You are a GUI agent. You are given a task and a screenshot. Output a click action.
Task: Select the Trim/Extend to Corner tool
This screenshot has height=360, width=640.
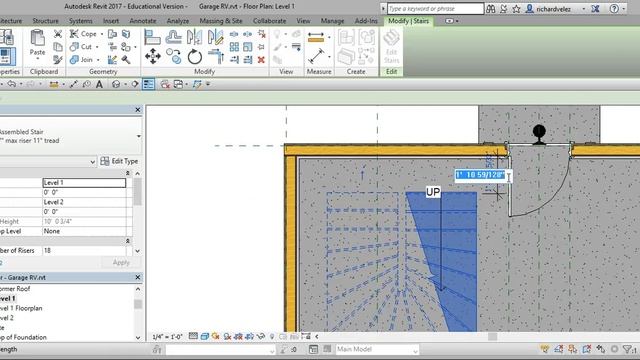click(215, 56)
